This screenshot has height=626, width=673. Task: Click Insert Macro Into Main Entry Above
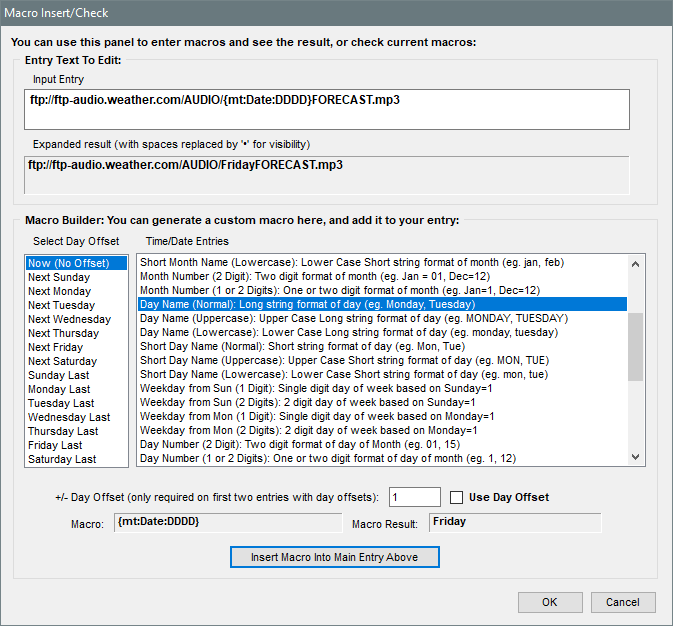point(334,556)
